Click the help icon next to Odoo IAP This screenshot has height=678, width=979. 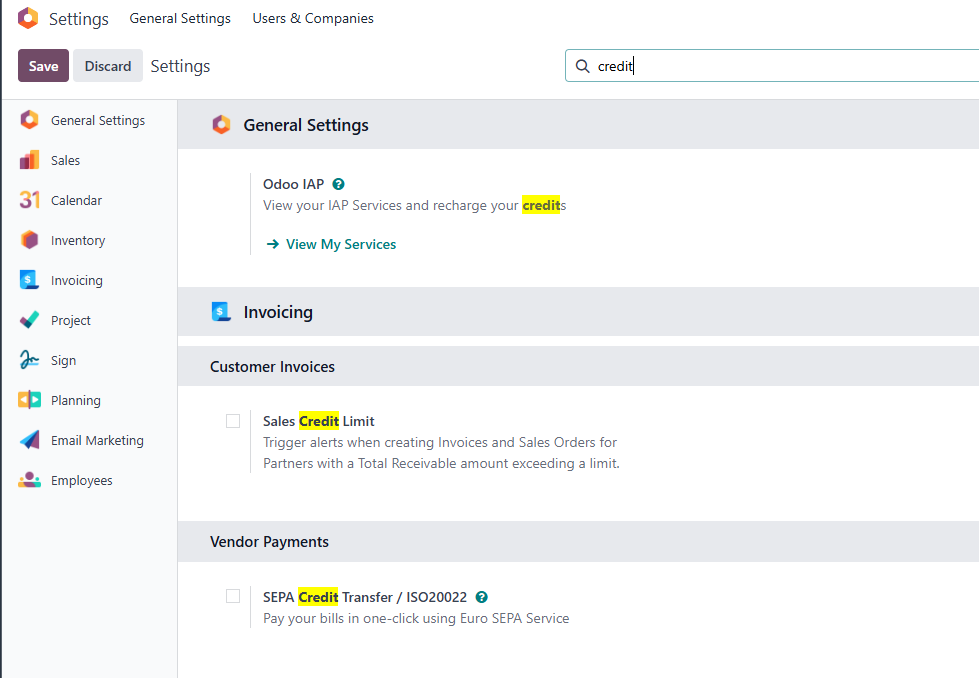pyautogui.click(x=338, y=184)
